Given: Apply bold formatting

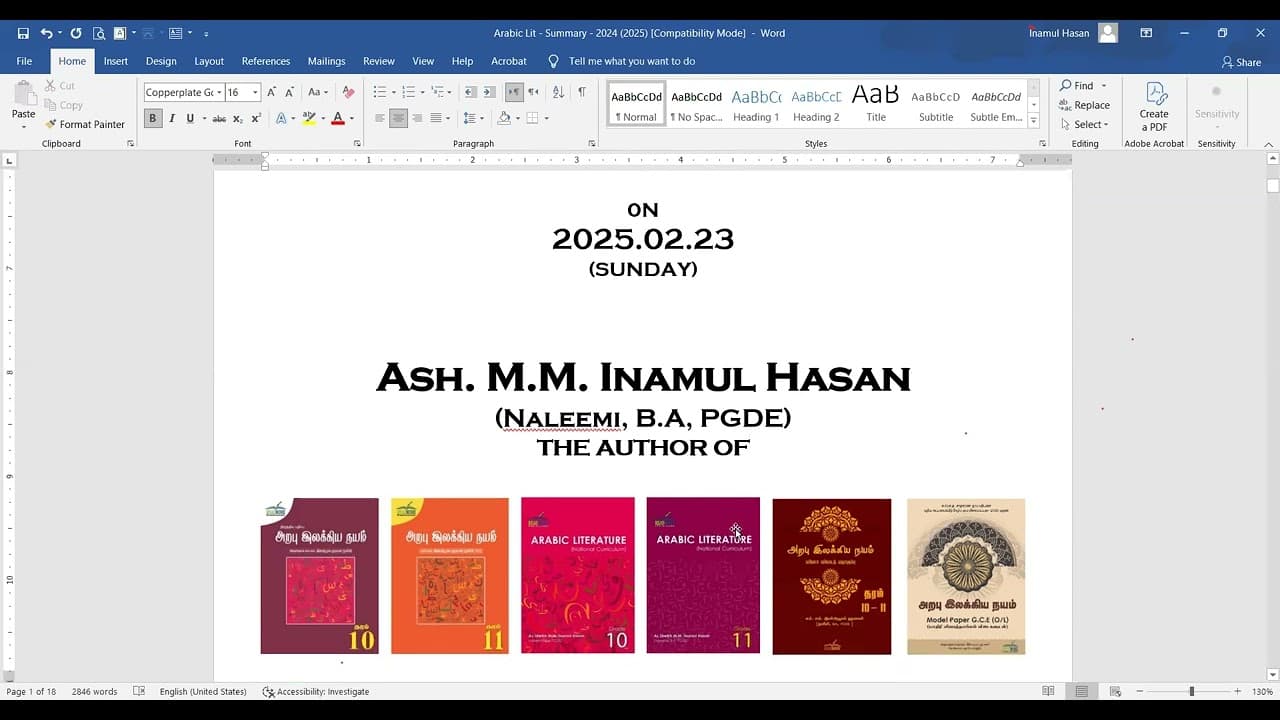Looking at the screenshot, I should (152, 118).
